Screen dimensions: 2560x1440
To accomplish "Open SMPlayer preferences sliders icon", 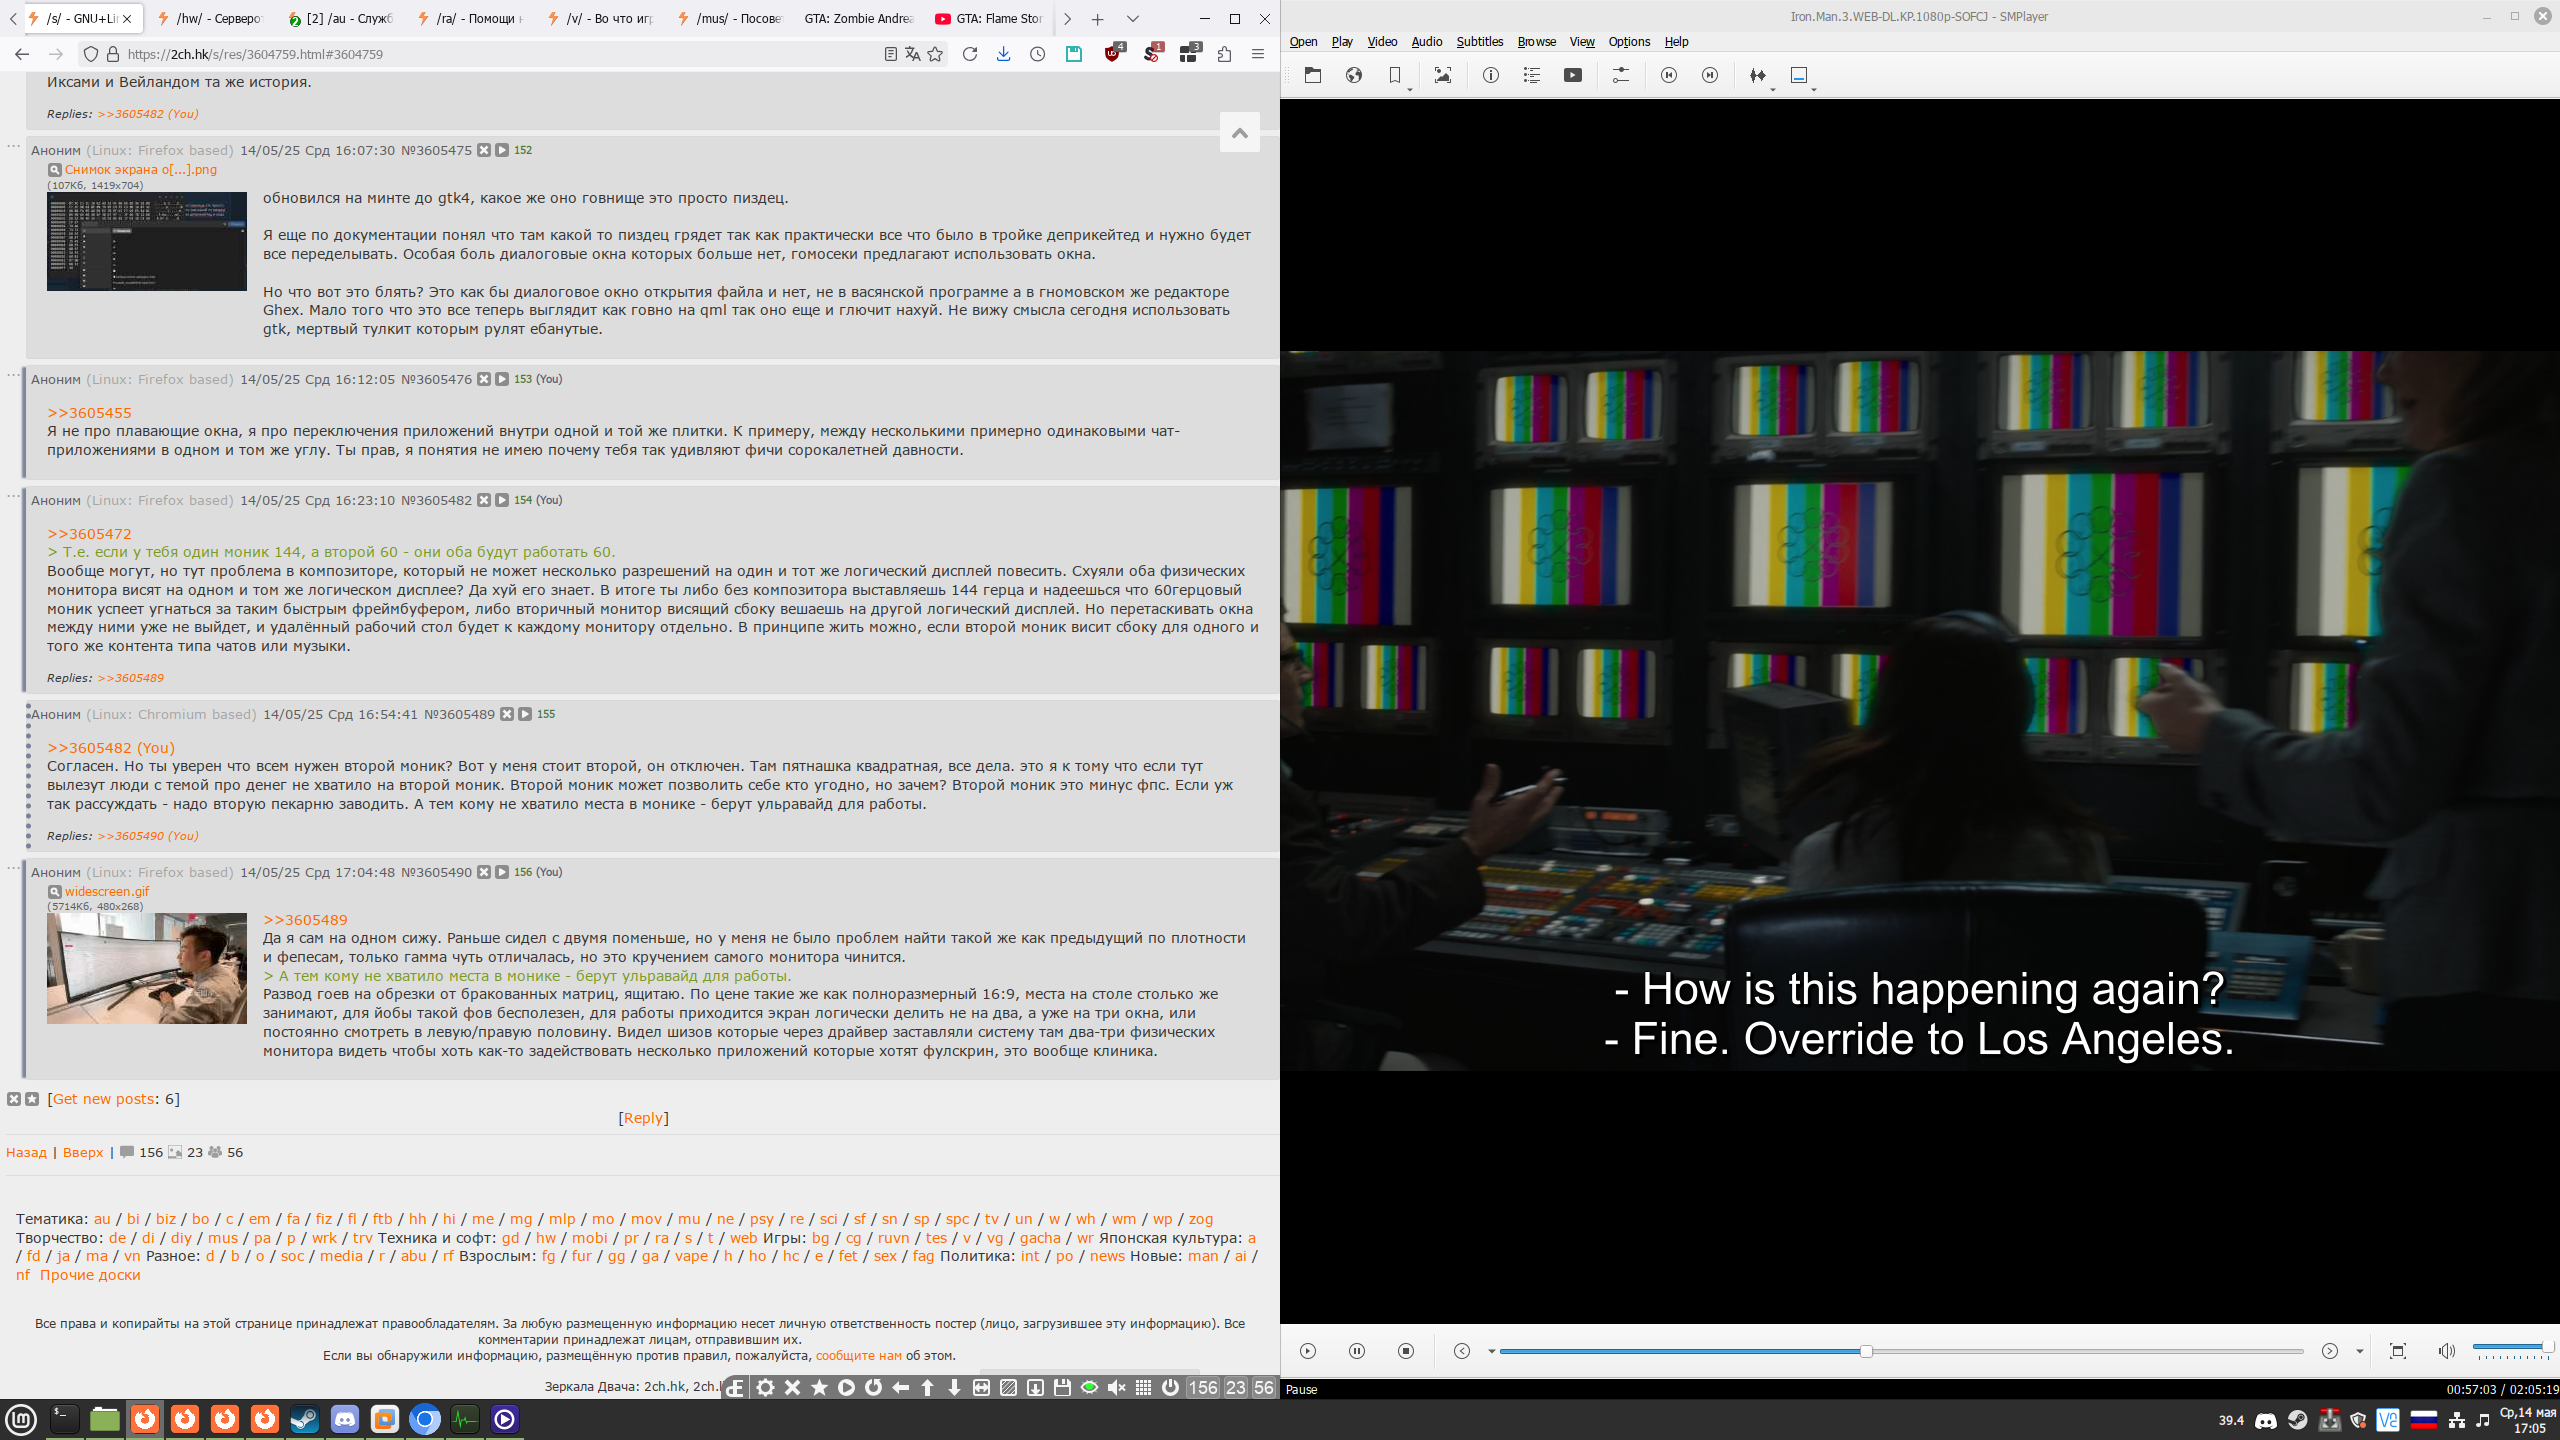I will (x=1621, y=75).
